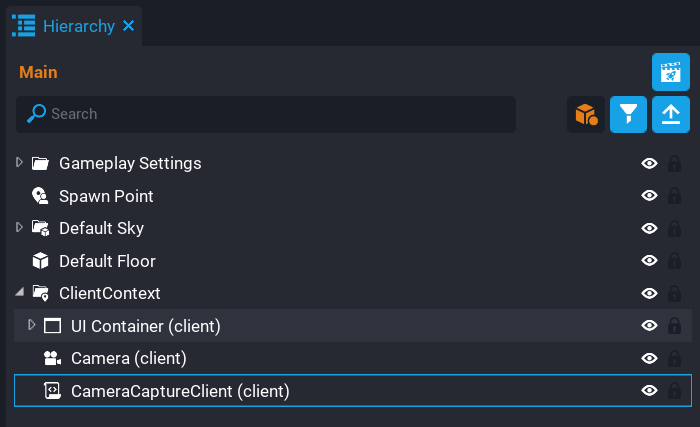Click the CameraCaptureClient script icon

point(52,391)
